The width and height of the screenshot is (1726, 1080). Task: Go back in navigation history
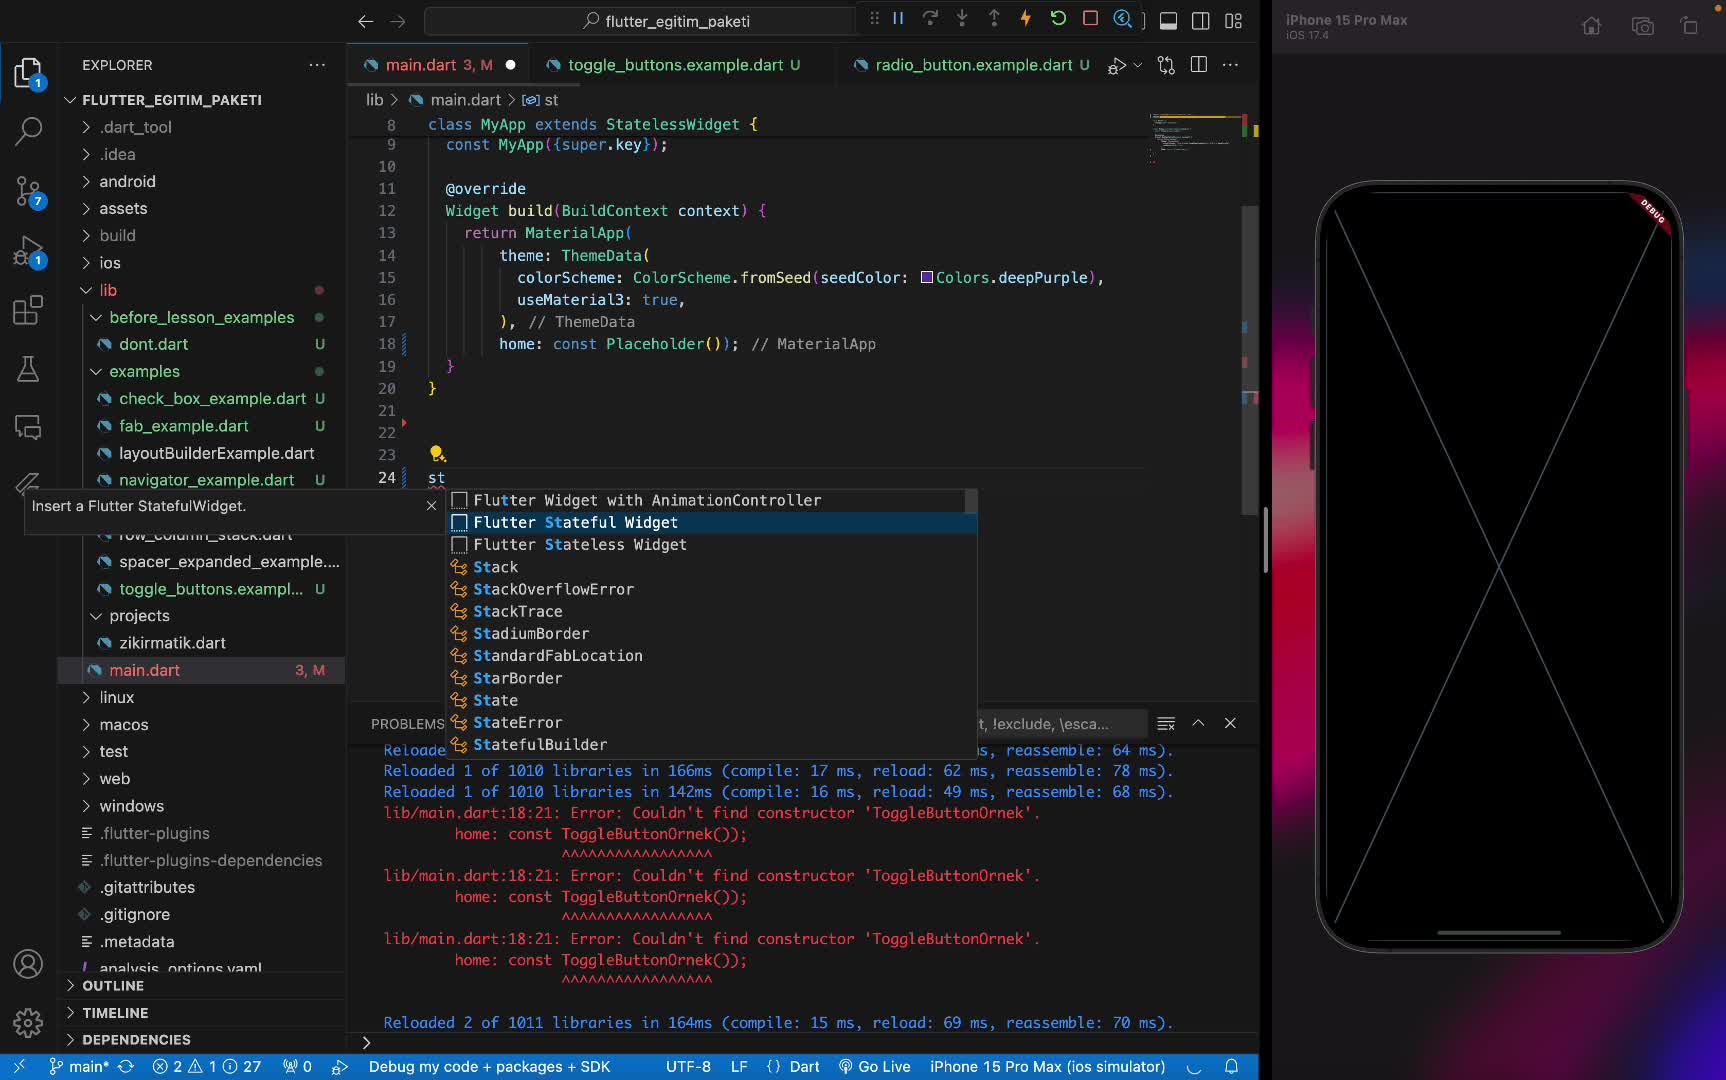366,21
